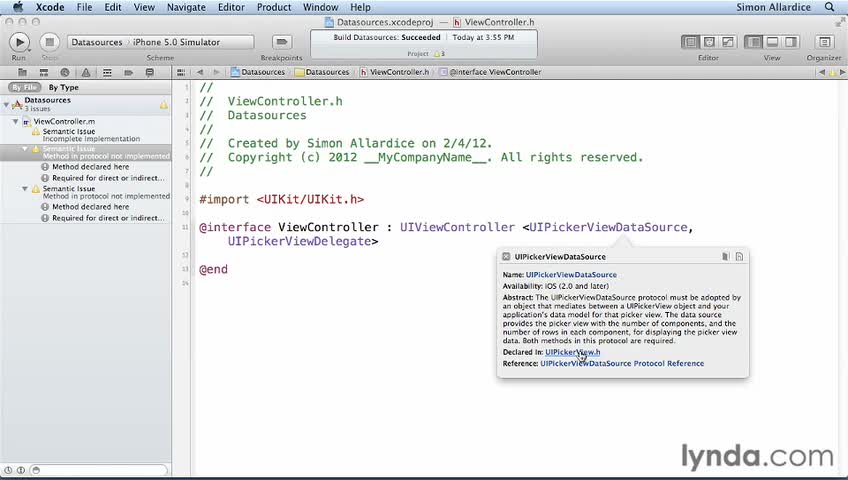This screenshot has height=480, width=848.
Task: Switch to the Standard editor
Action: click(690, 42)
